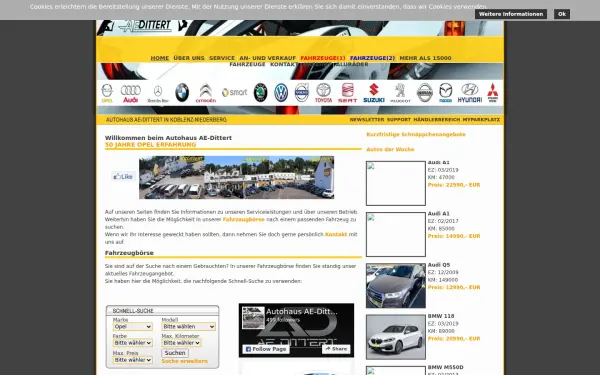Open the Marke dropdown showing Opel
The image size is (600, 375).
click(x=132, y=327)
